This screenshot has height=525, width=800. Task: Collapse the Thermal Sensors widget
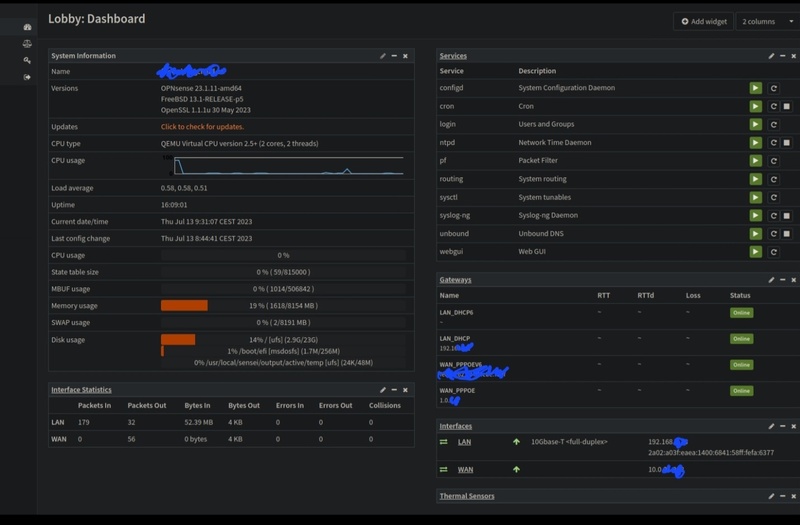(783, 496)
